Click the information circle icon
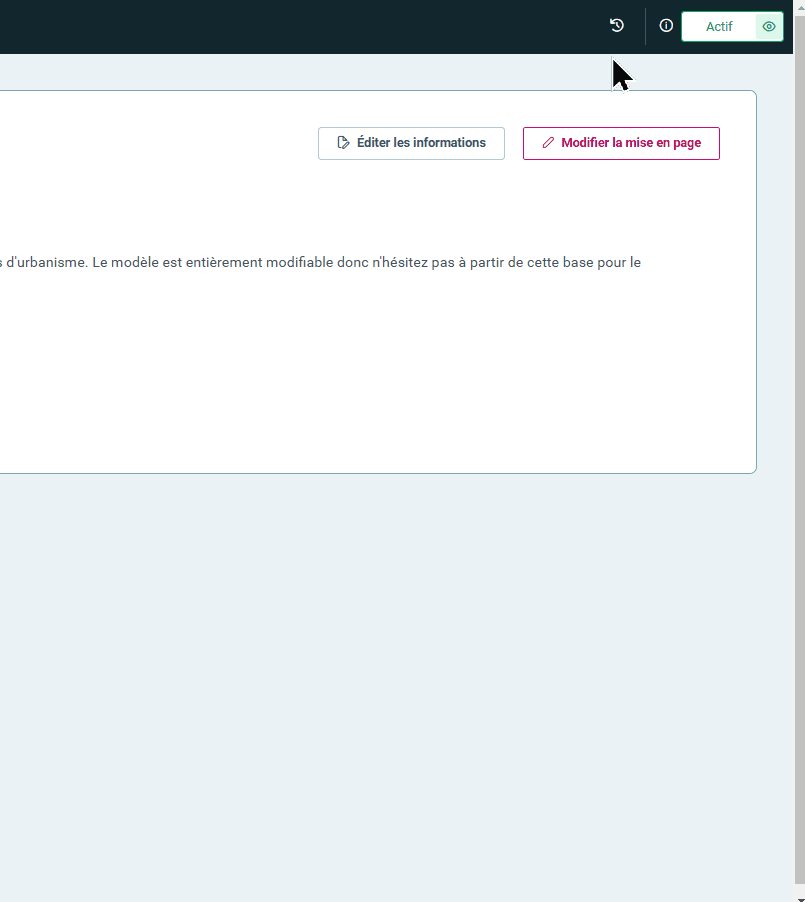 (x=666, y=25)
